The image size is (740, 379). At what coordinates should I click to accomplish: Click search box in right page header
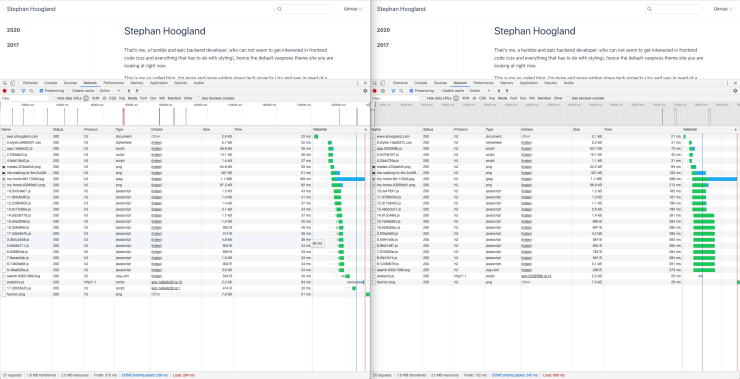(x=673, y=9)
